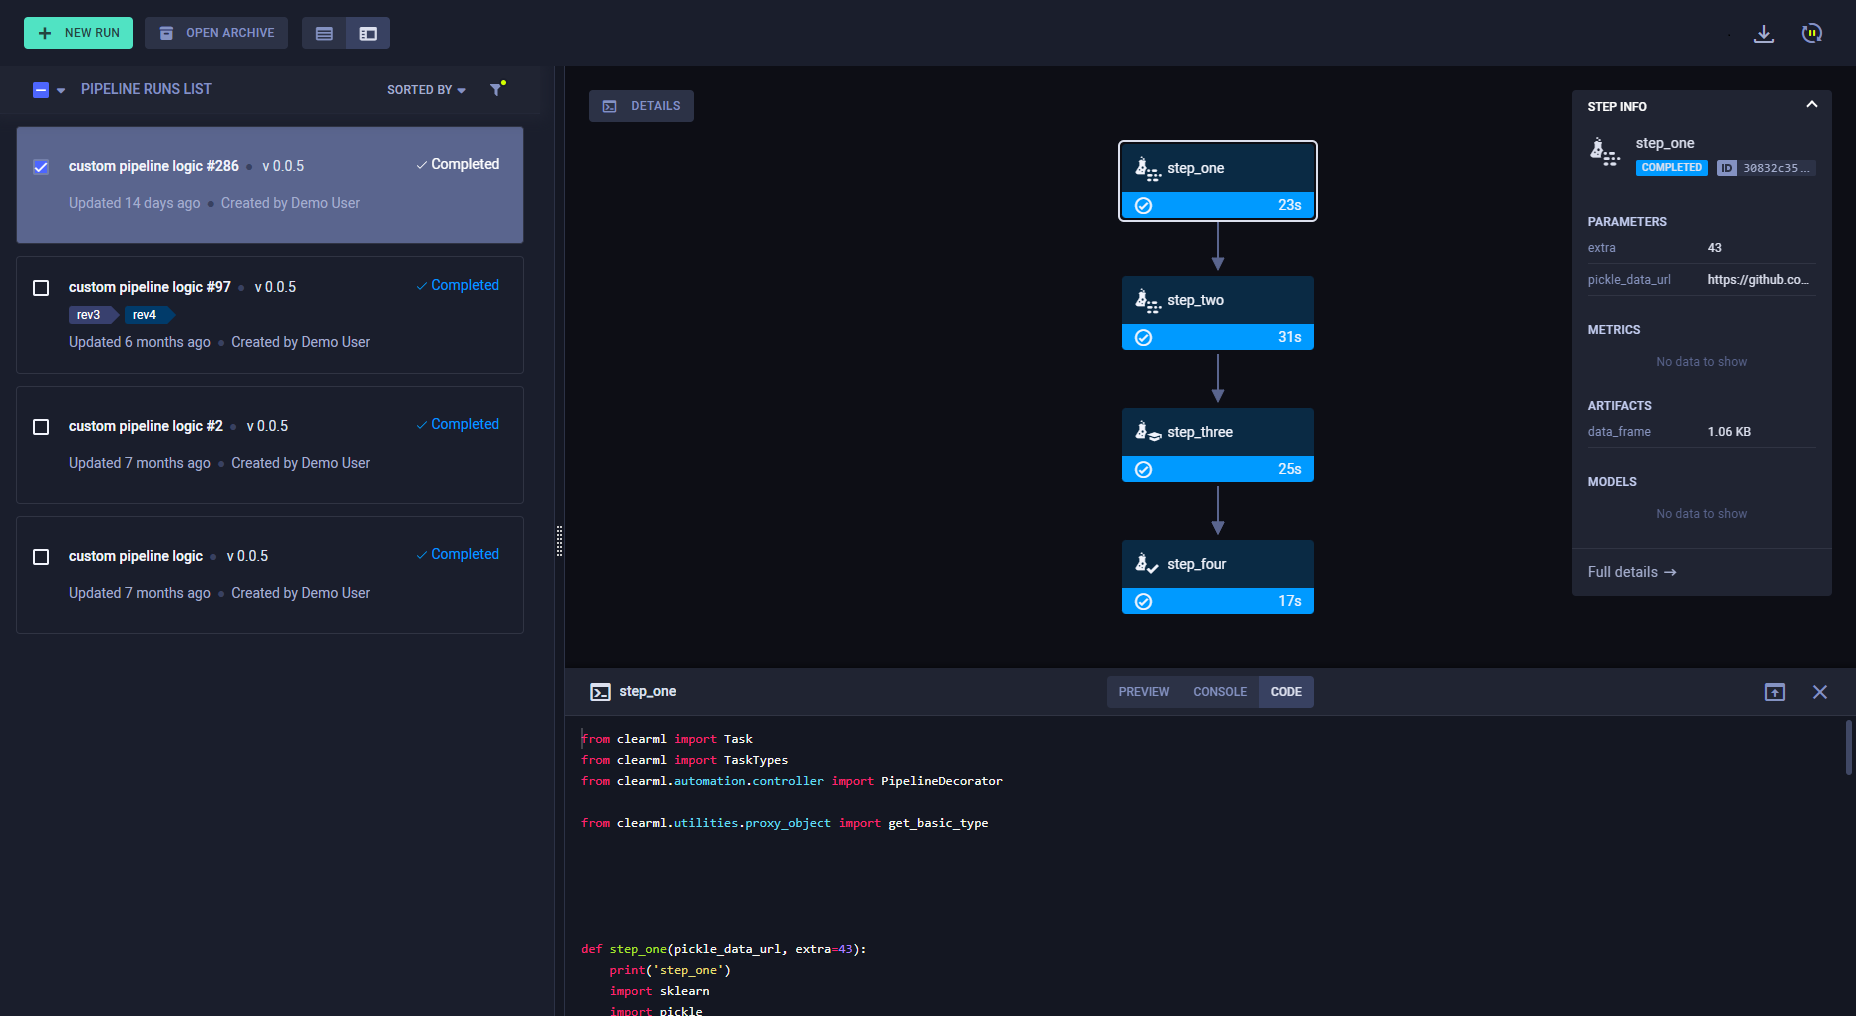
Task: Check the custom pipeline logic #97 checkbox
Action: (41, 288)
